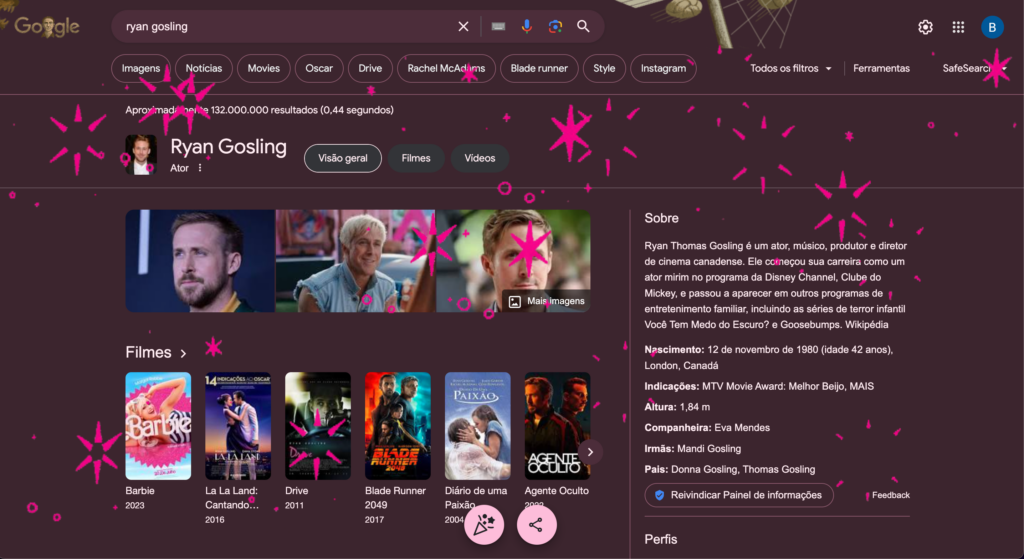Click the Feedback link

click(891, 495)
